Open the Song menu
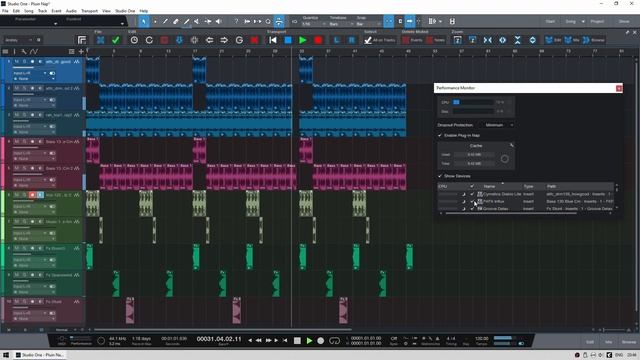 29,11
